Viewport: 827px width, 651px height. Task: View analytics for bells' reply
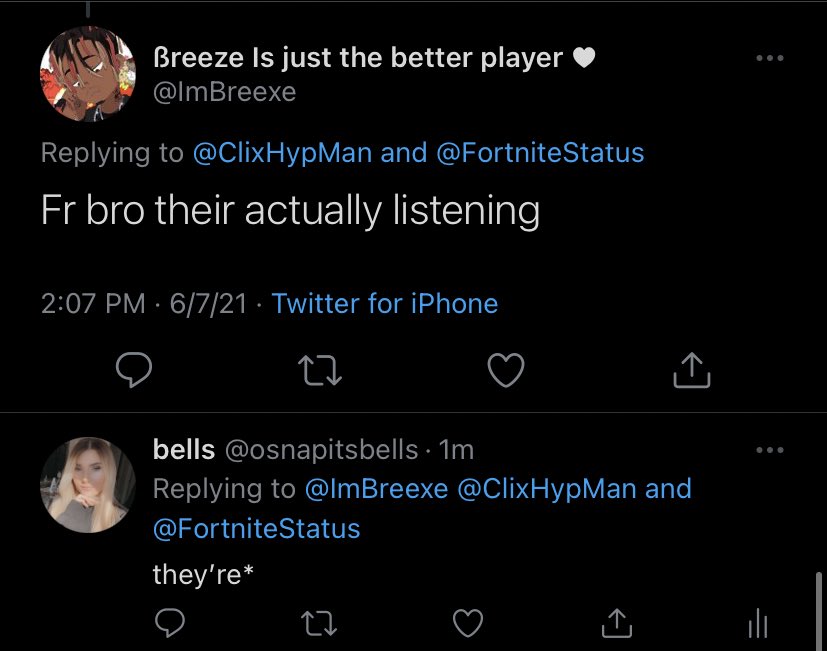click(x=758, y=625)
